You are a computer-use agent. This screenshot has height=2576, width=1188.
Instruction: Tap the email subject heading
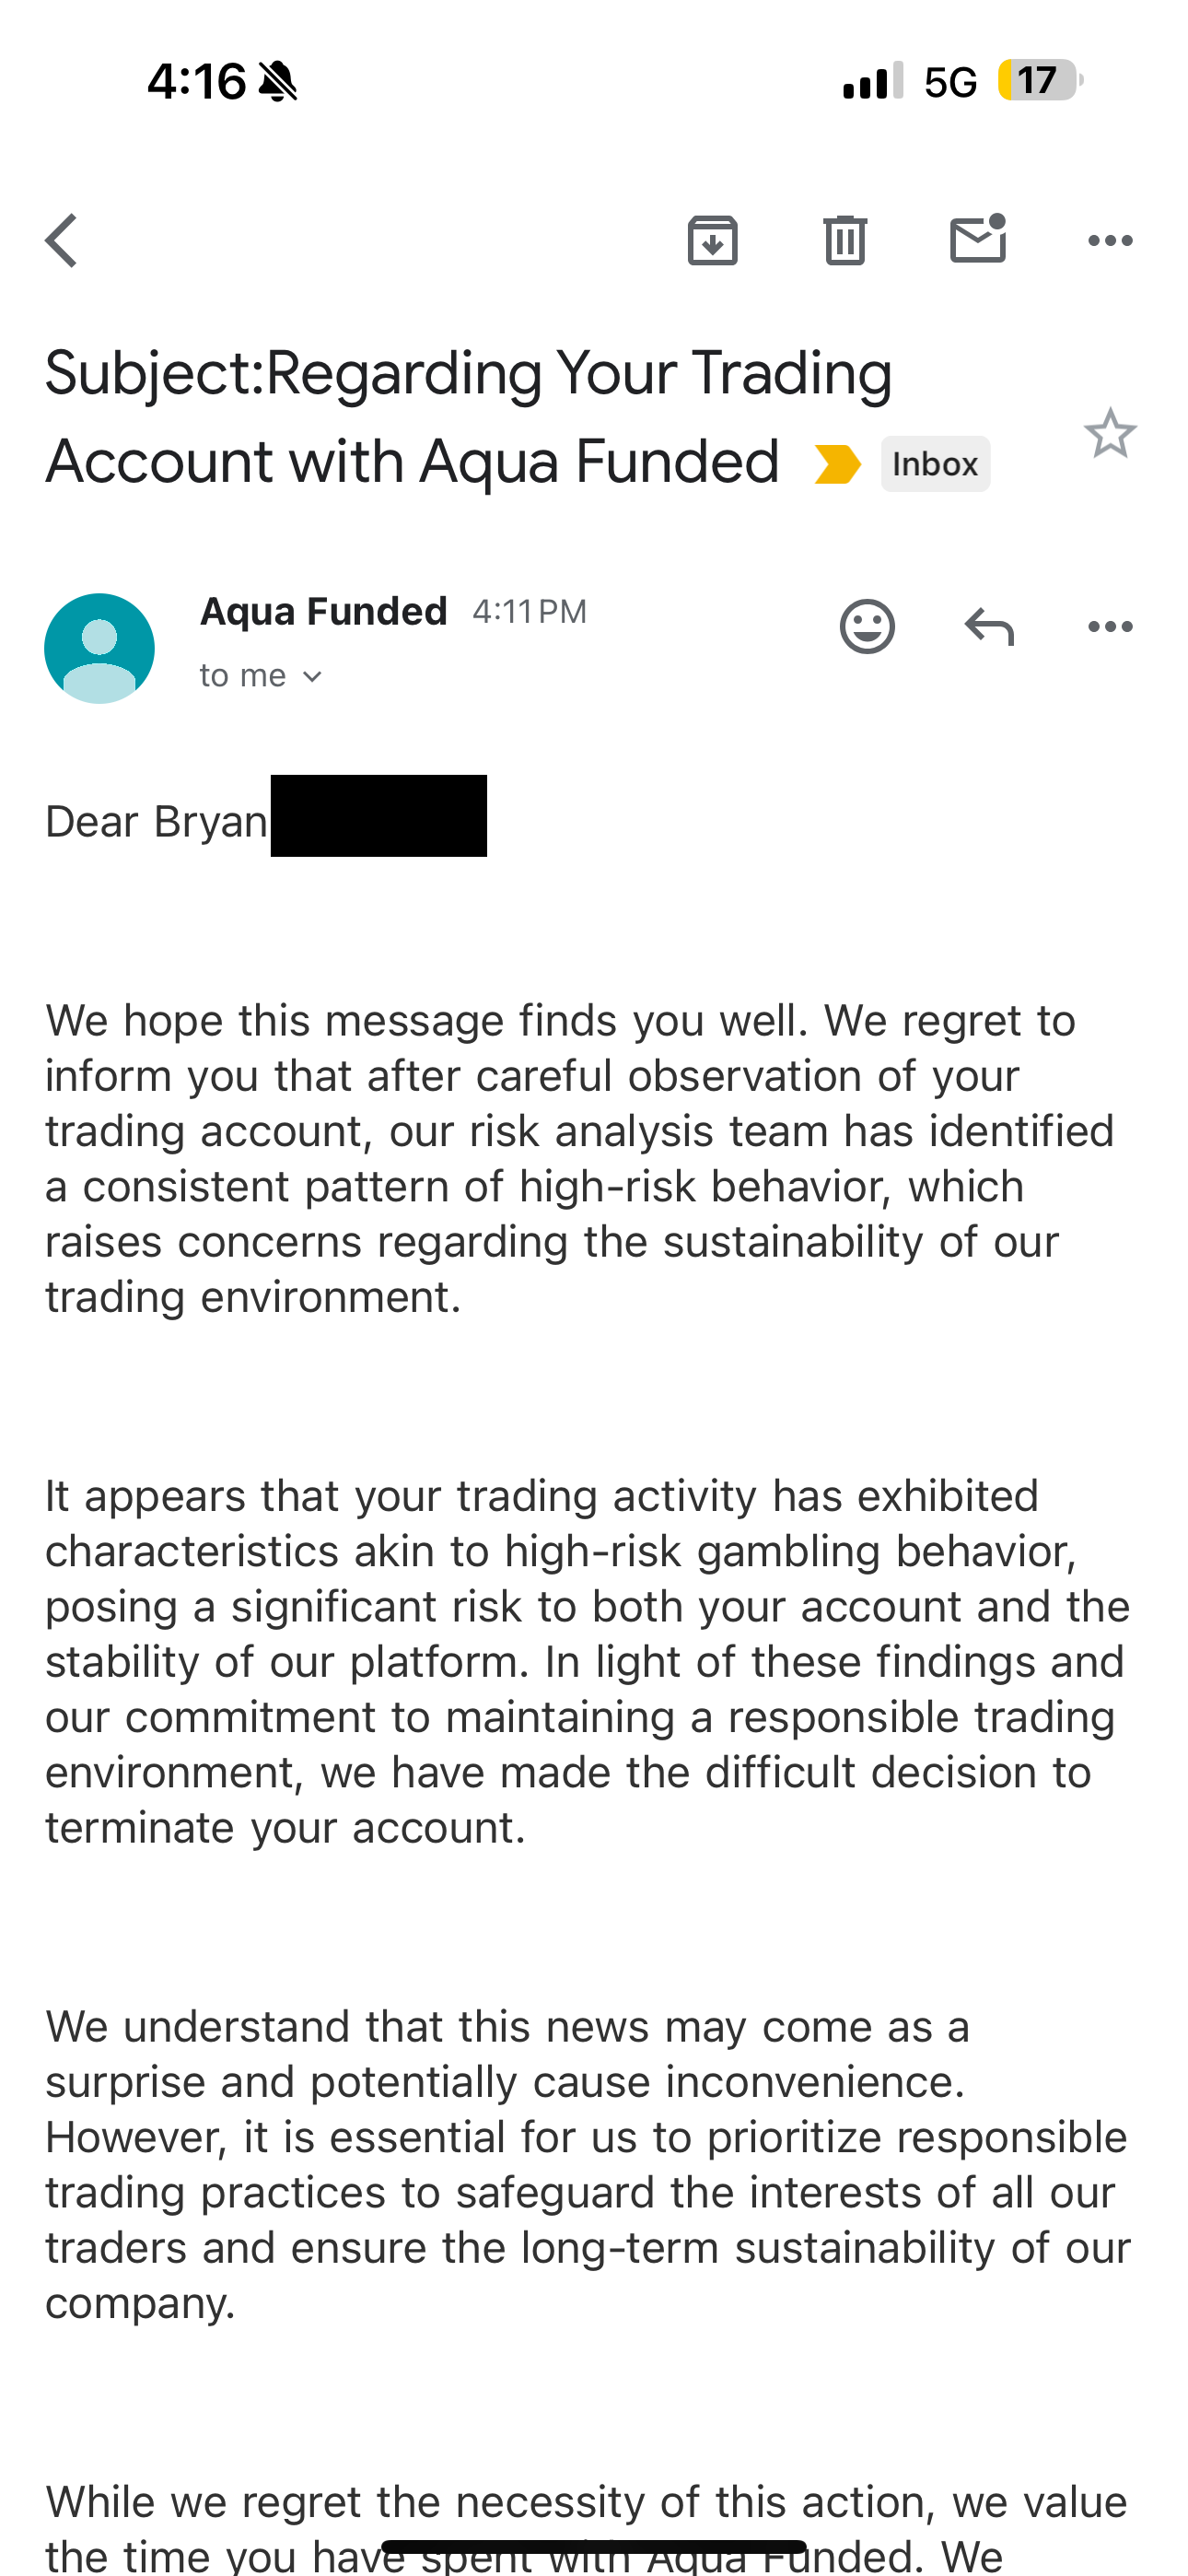[468, 416]
